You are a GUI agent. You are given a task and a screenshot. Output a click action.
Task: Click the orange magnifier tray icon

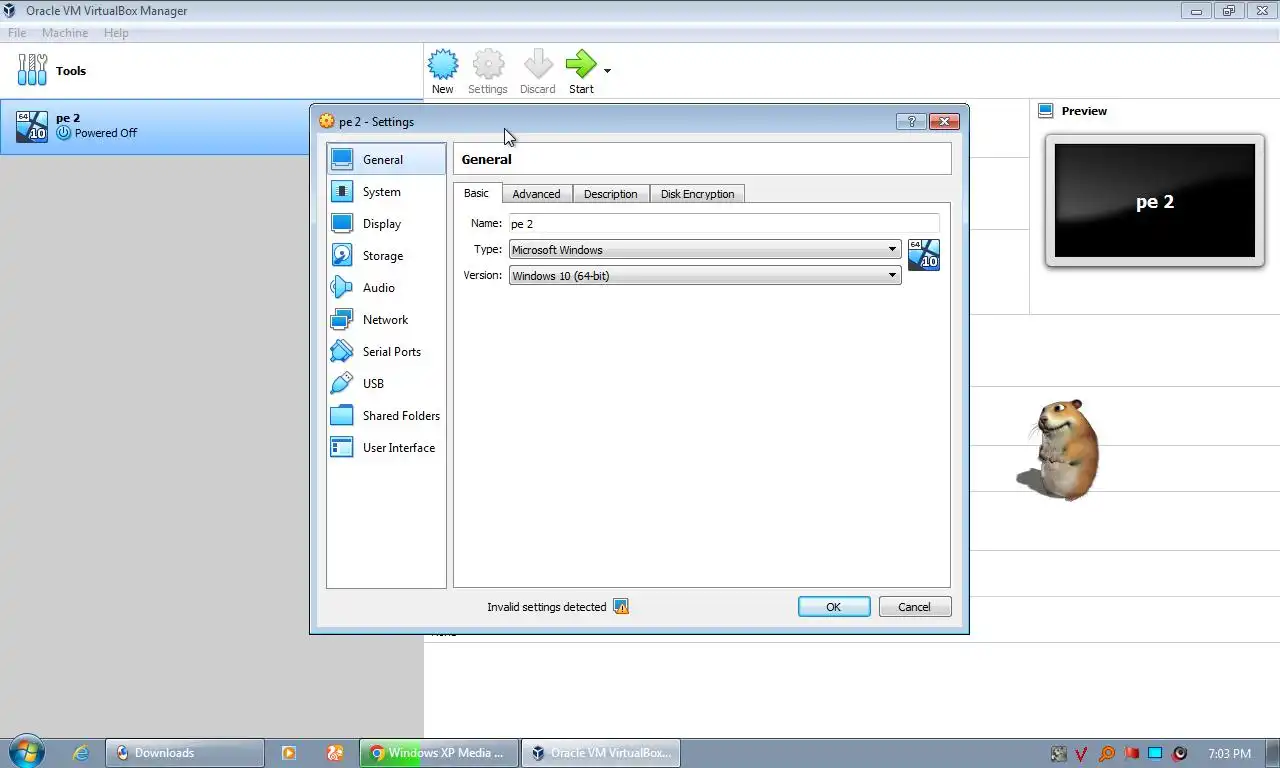pyautogui.click(x=1107, y=754)
